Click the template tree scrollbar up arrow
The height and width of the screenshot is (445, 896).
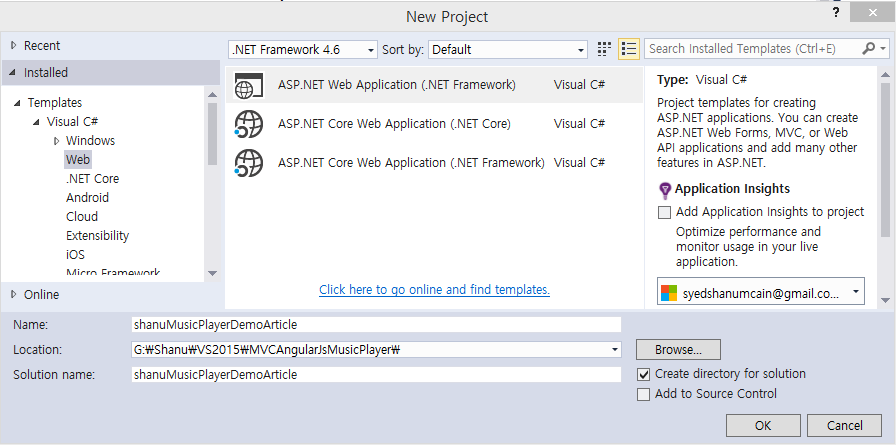tap(213, 95)
